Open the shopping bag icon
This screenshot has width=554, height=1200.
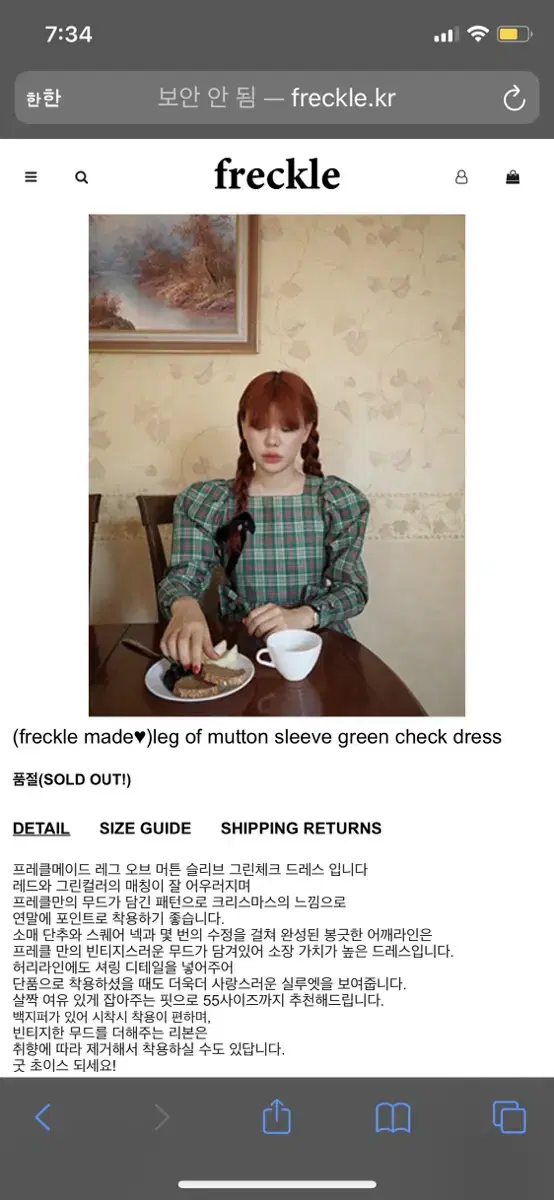[x=513, y=177]
